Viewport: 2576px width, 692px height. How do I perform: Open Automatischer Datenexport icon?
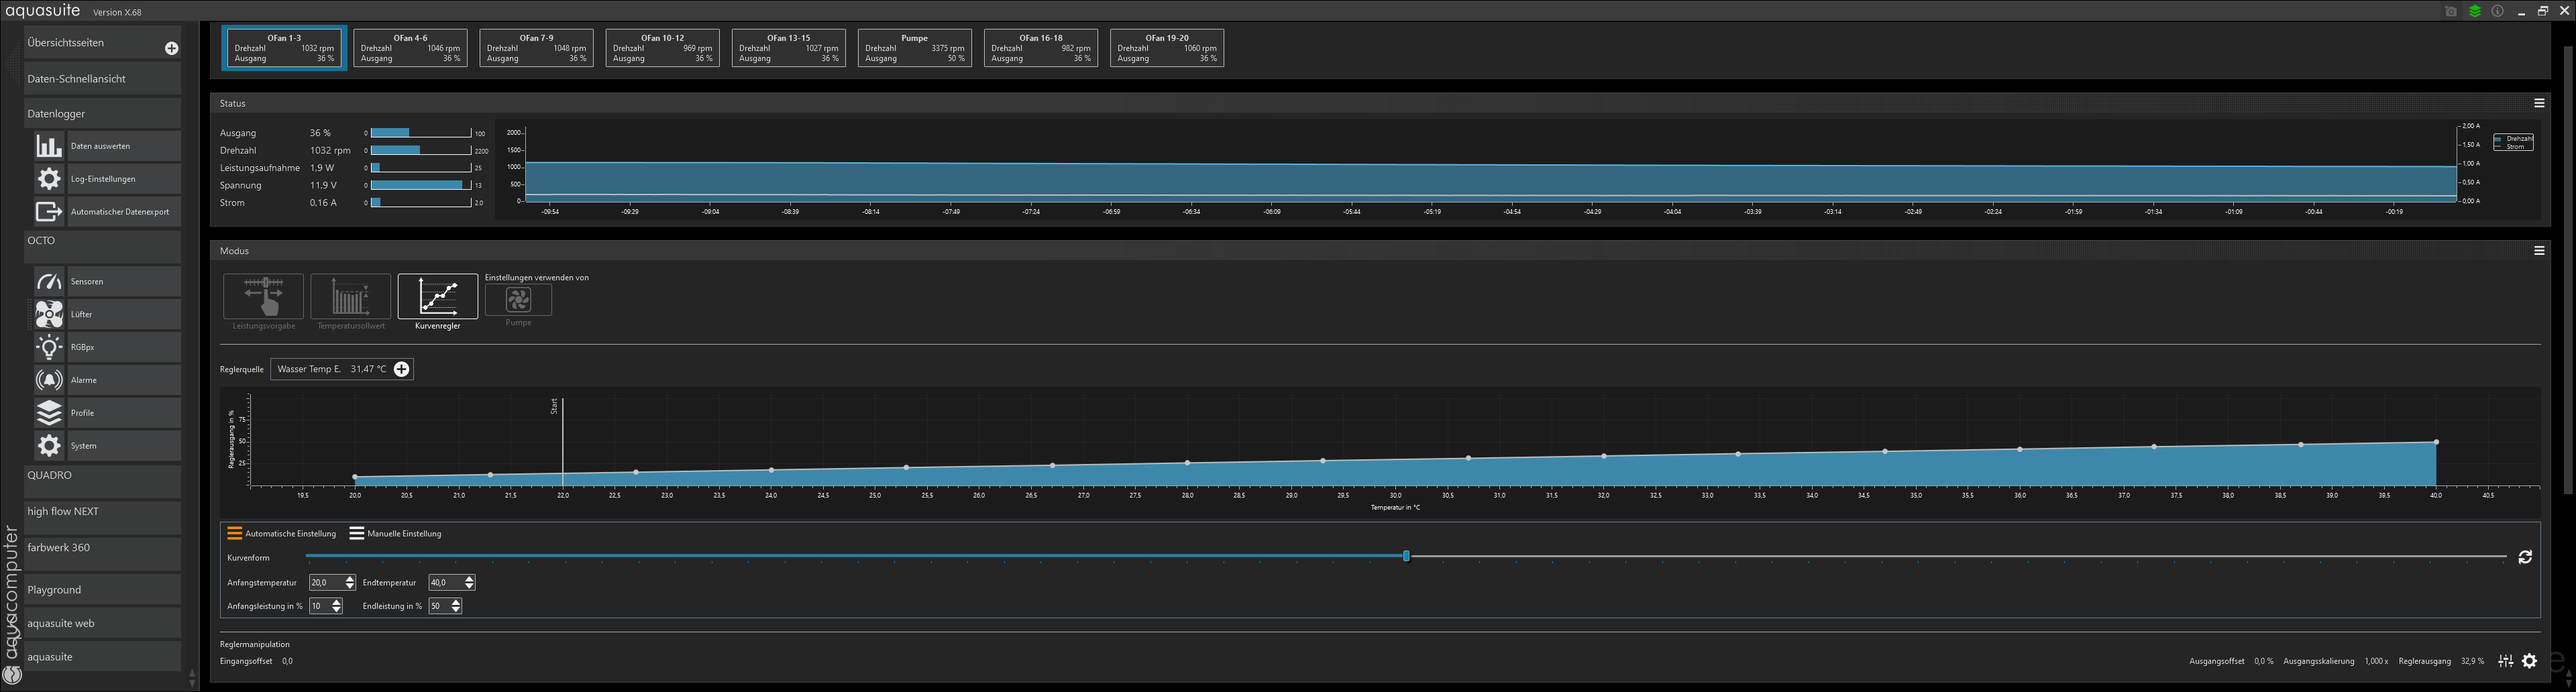coord(48,212)
